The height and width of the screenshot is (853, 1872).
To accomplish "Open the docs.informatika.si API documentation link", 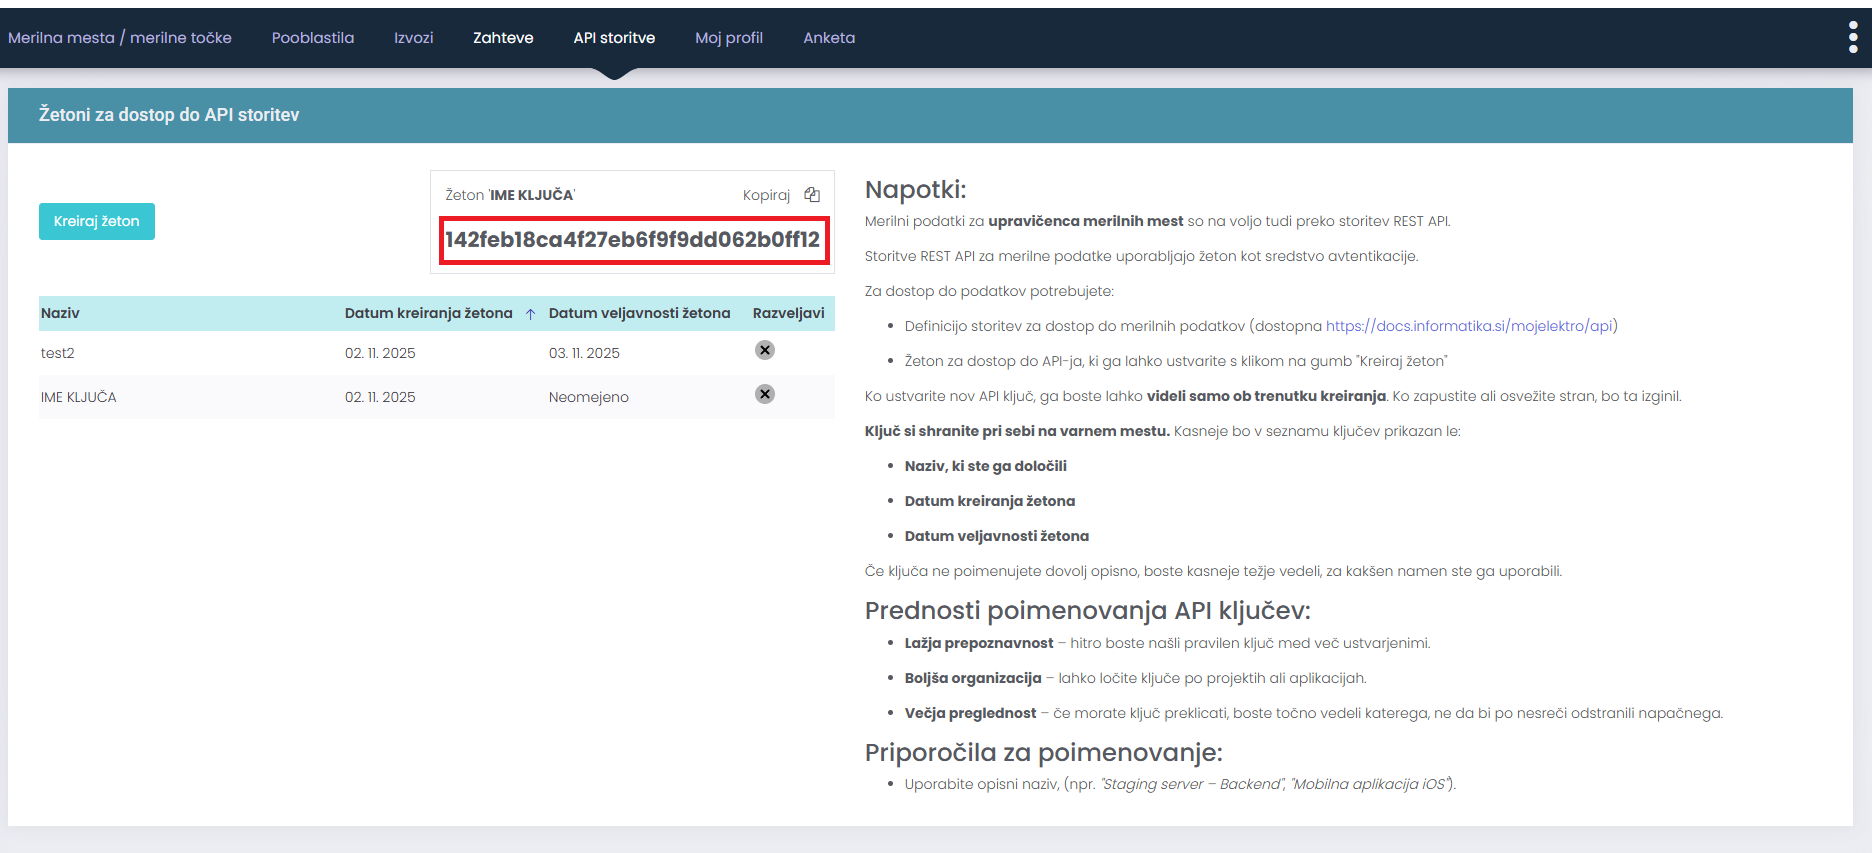I will tap(1471, 326).
